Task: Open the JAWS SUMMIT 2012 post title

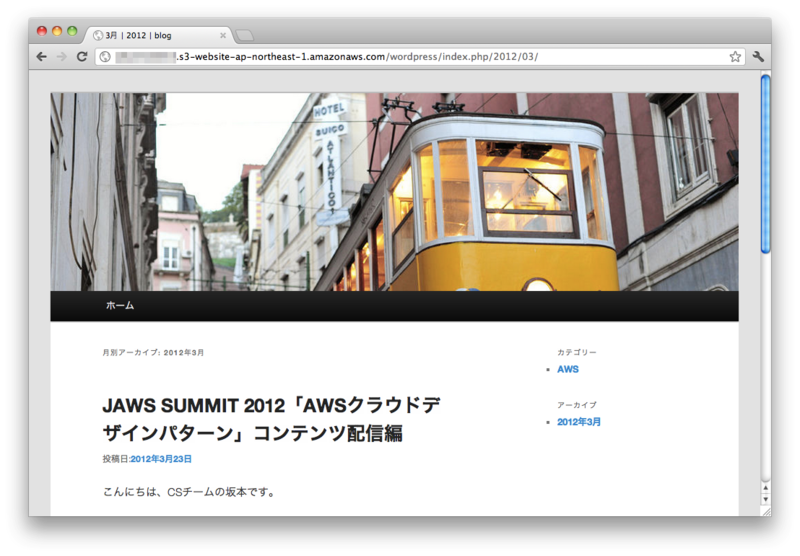Action: 271,419
